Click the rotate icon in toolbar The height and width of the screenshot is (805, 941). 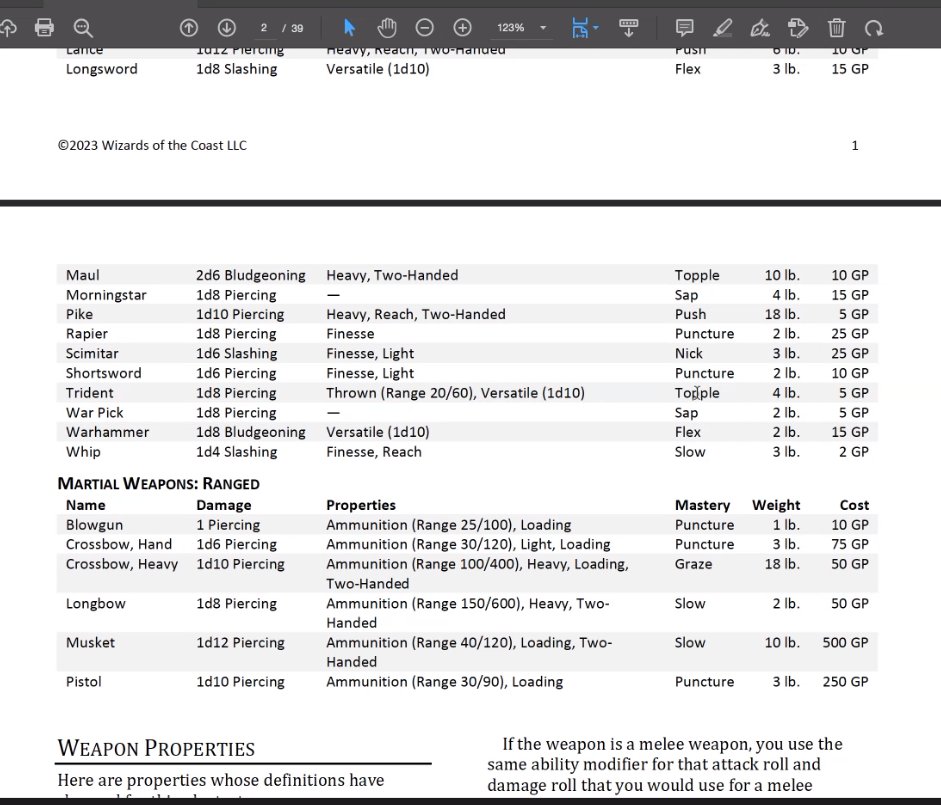874,28
